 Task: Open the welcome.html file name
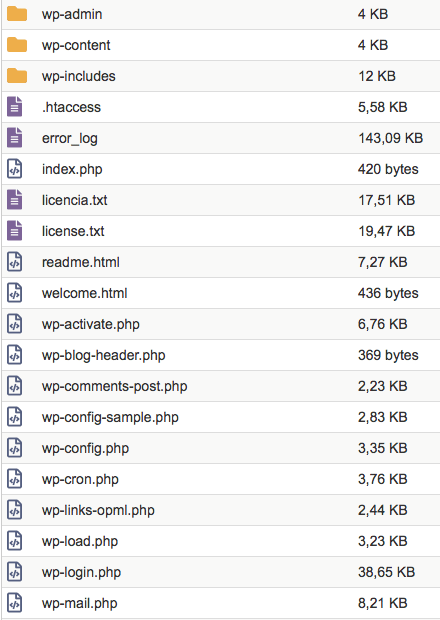tap(85, 293)
